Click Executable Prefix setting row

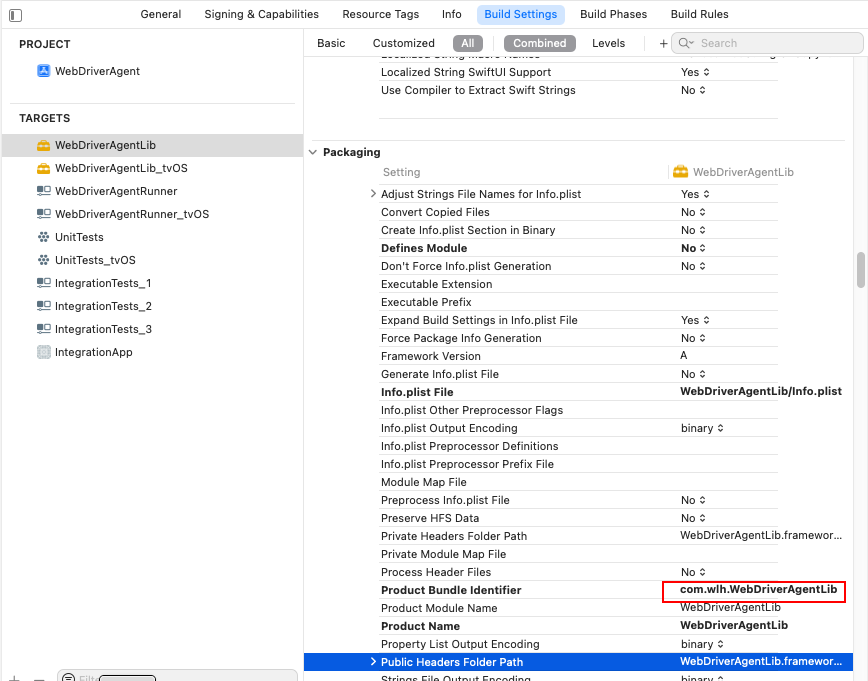(578, 302)
